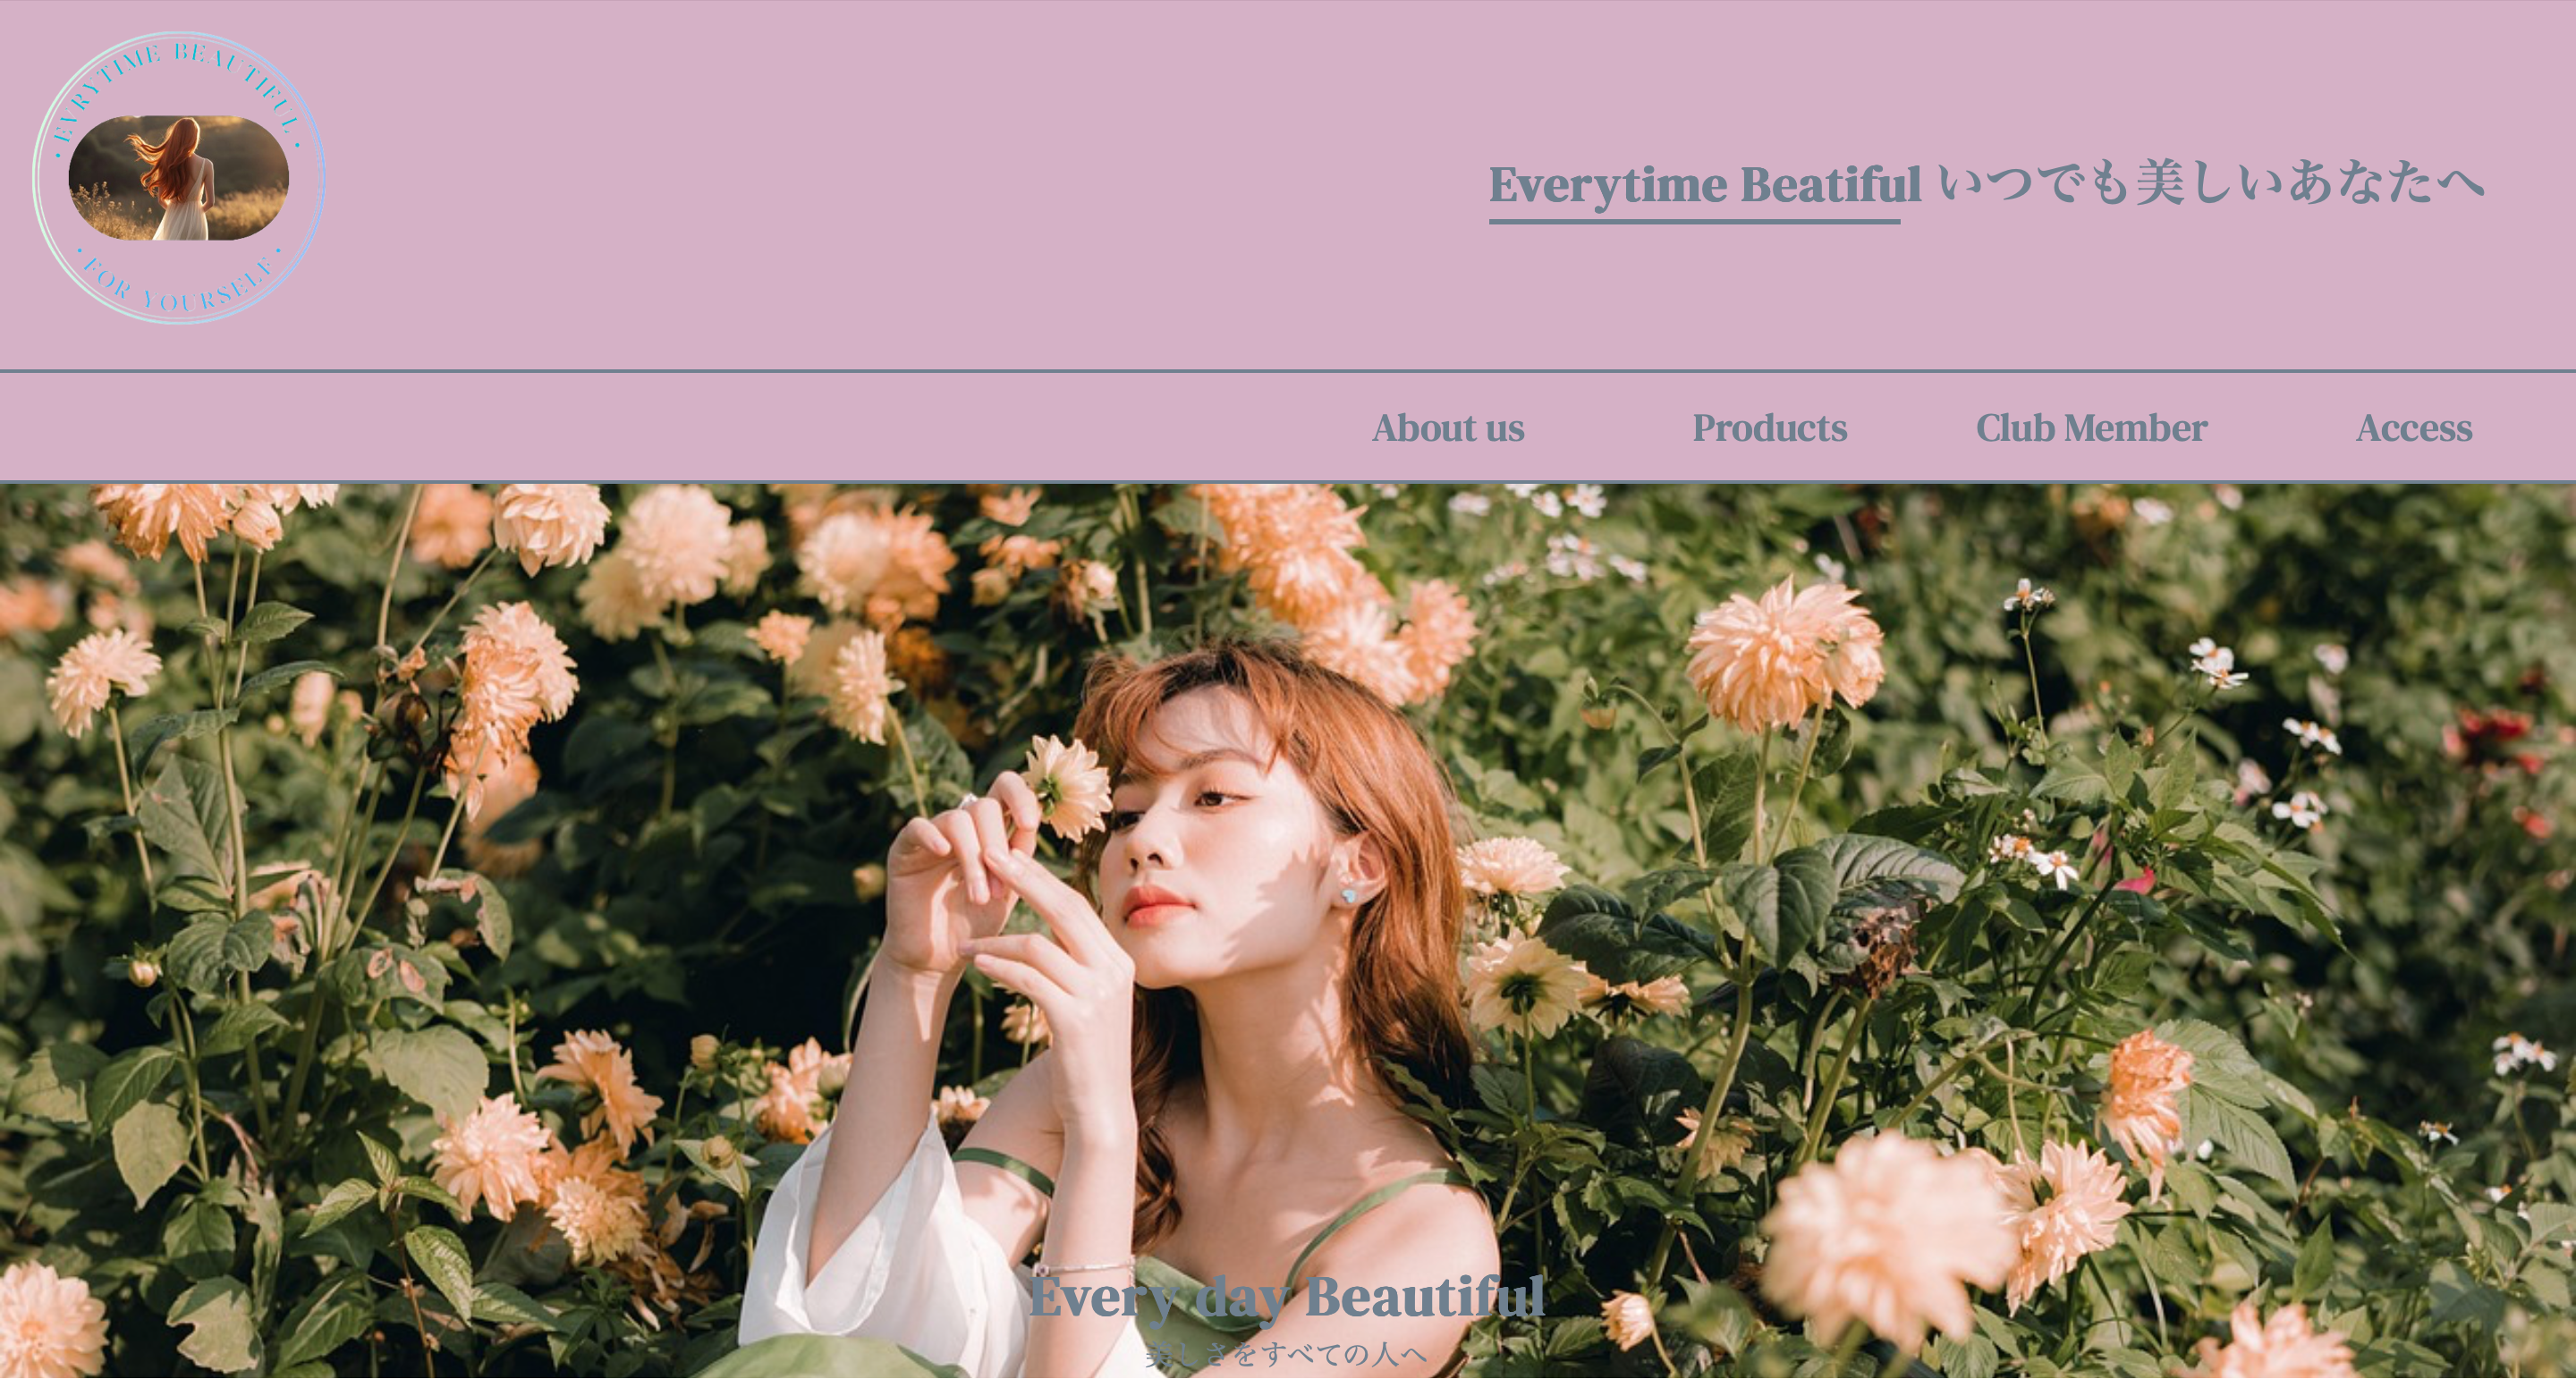Image resolution: width=2576 pixels, height=1379 pixels.
Task: Click the oval red-haired woman photo in logo
Action: (x=179, y=178)
